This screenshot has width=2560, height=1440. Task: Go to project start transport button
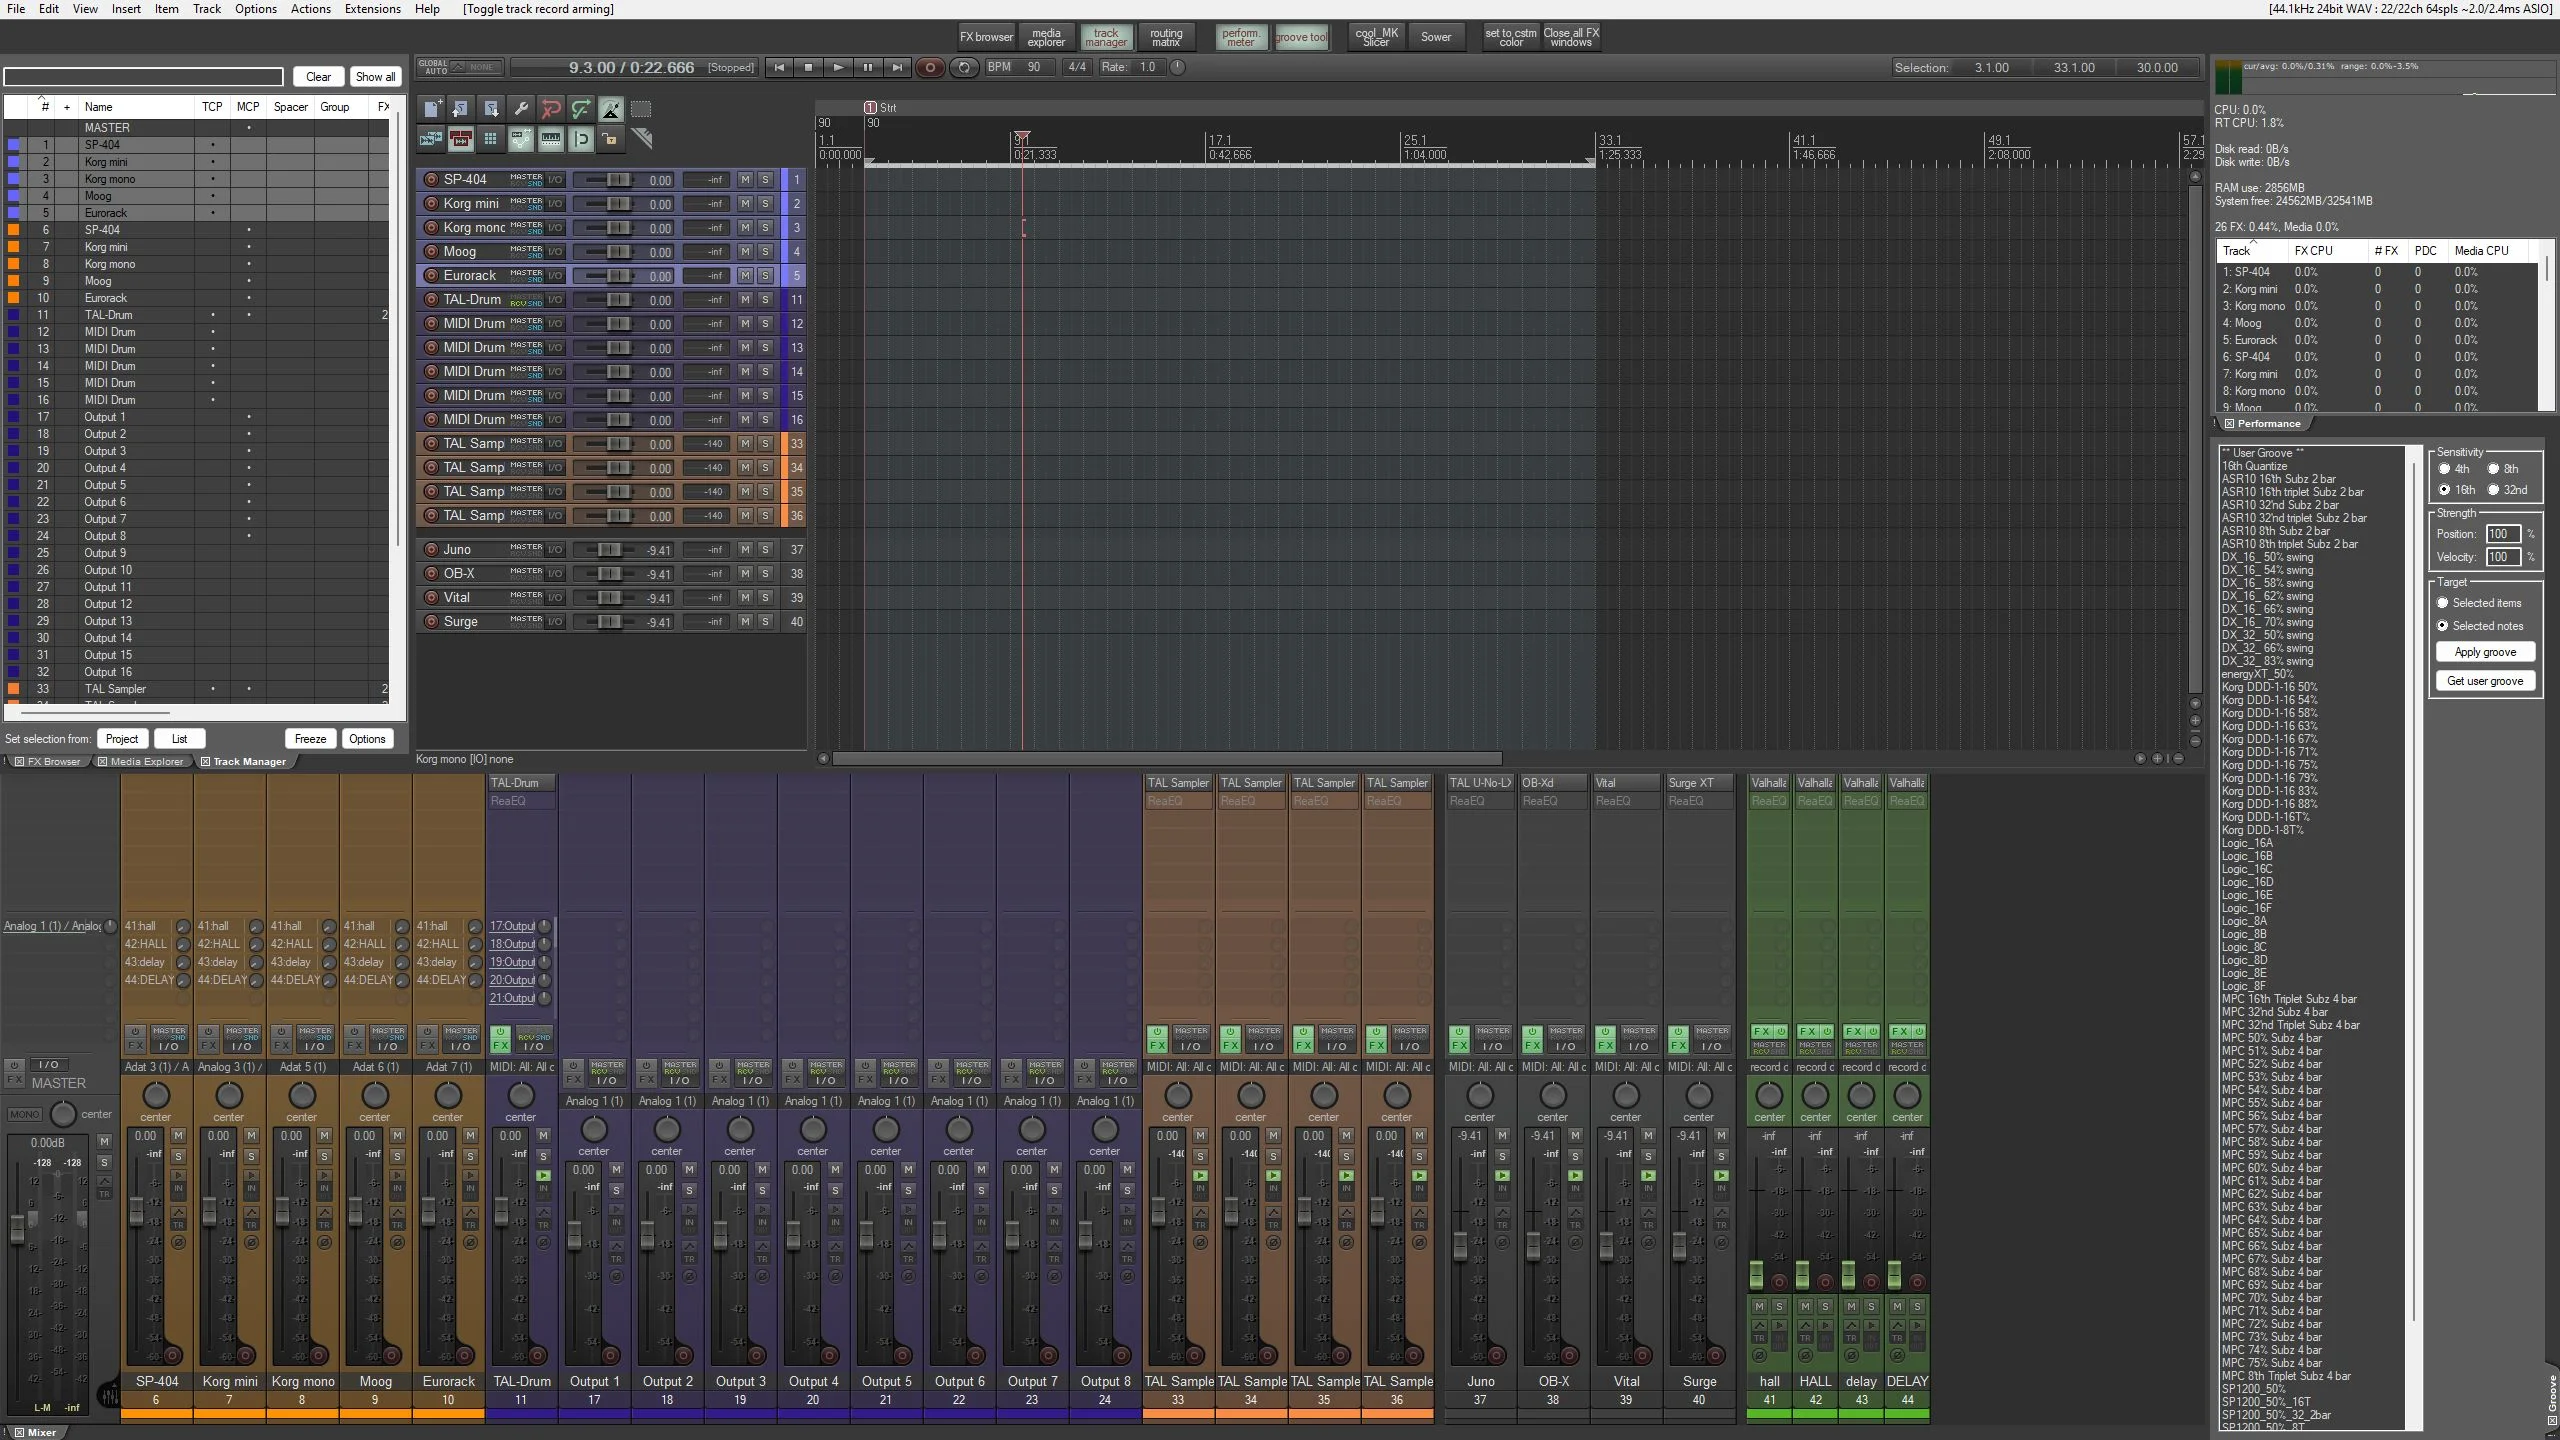click(778, 67)
